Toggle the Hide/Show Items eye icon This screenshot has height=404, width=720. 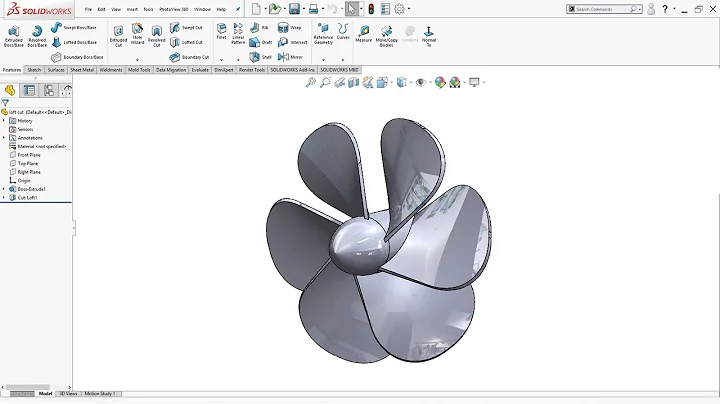(x=421, y=82)
